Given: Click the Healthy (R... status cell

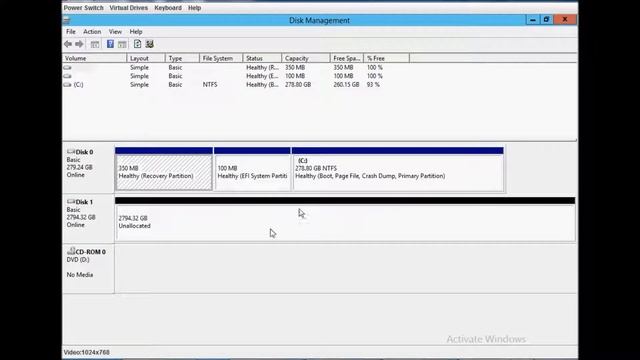Looking at the screenshot, I should point(262,67).
